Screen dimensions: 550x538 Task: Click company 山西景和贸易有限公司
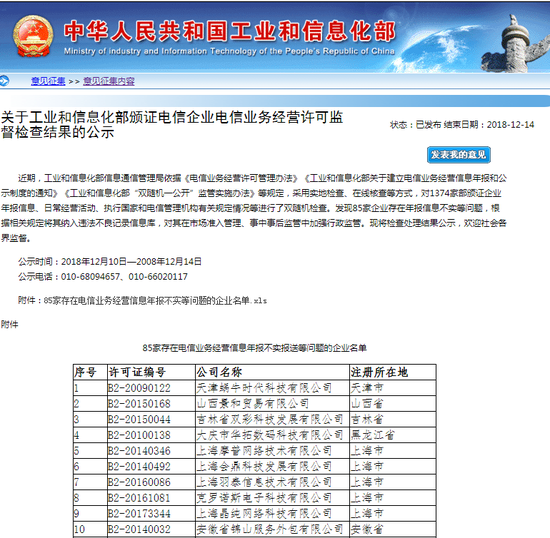(x=253, y=404)
